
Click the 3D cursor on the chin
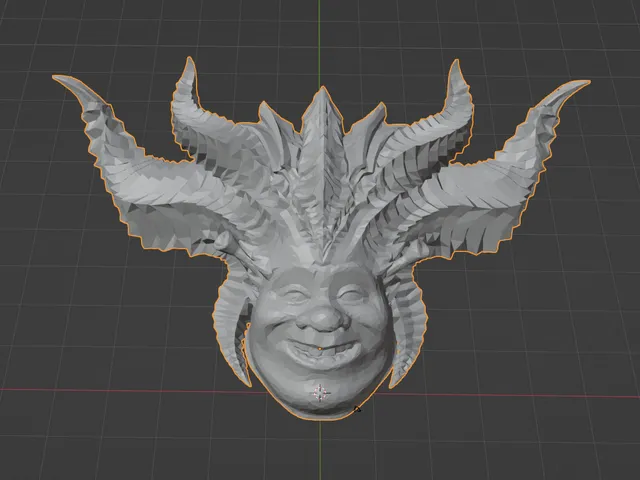coord(320,393)
